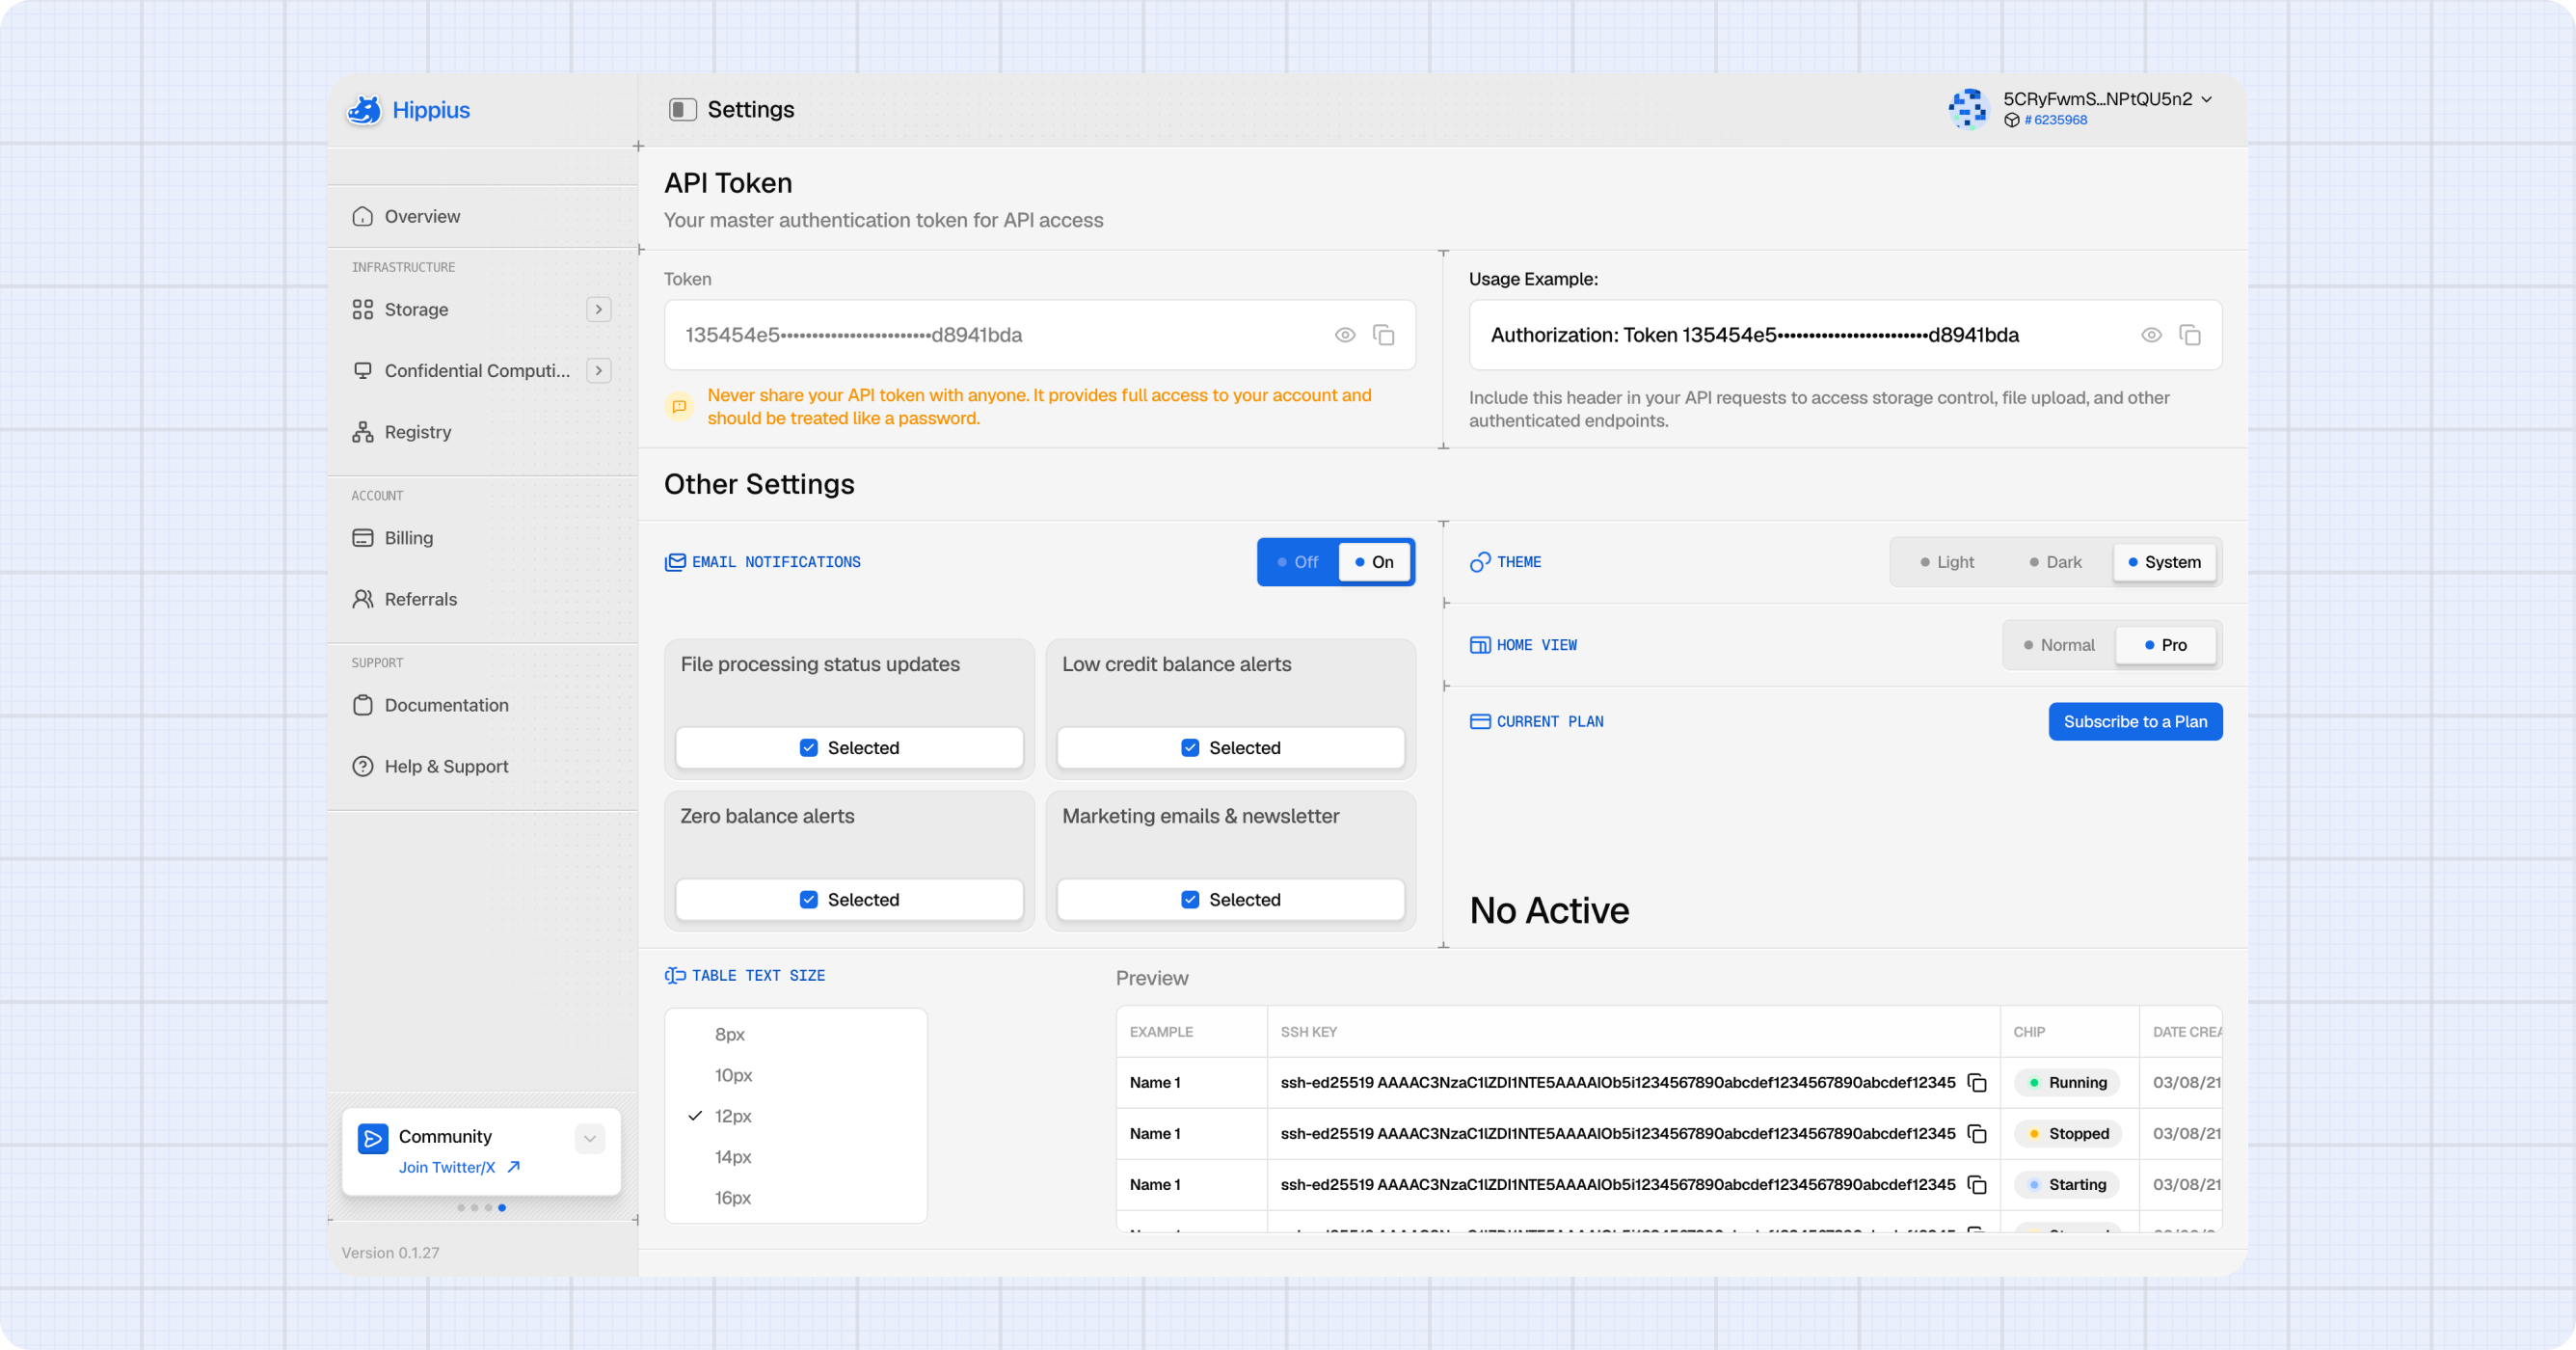Uncheck File processing status updates
Image resolution: width=2576 pixels, height=1350 pixels.
[x=850, y=748]
